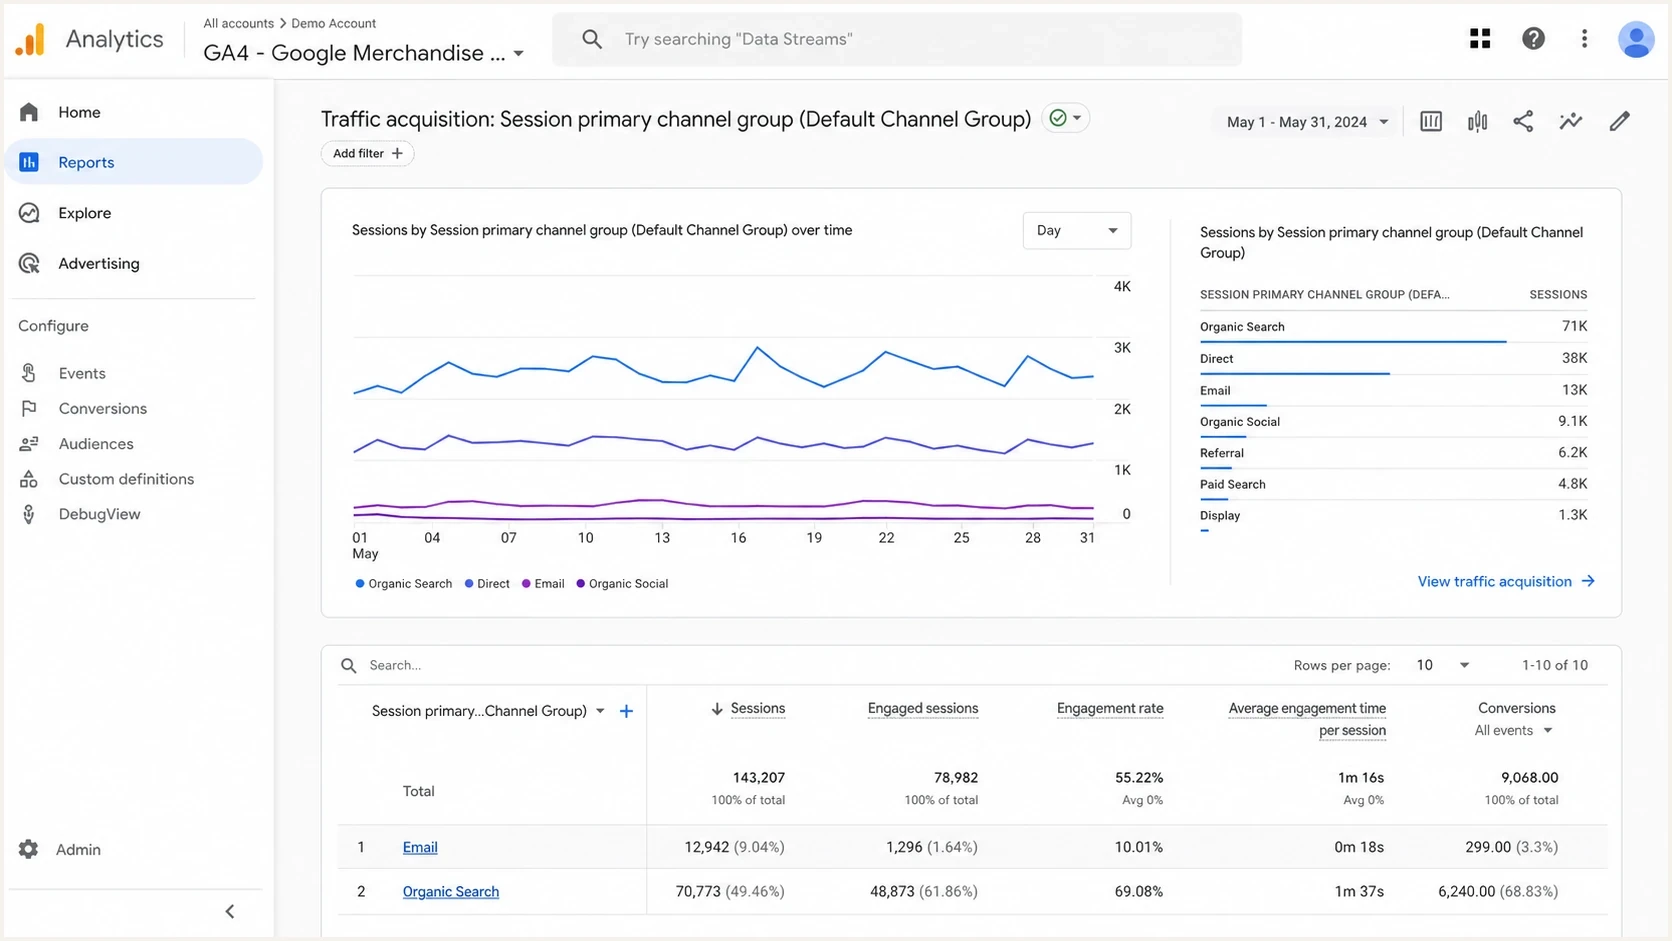This screenshot has height=941, width=1672.
Task: Click the Admin gear icon
Action: point(28,849)
